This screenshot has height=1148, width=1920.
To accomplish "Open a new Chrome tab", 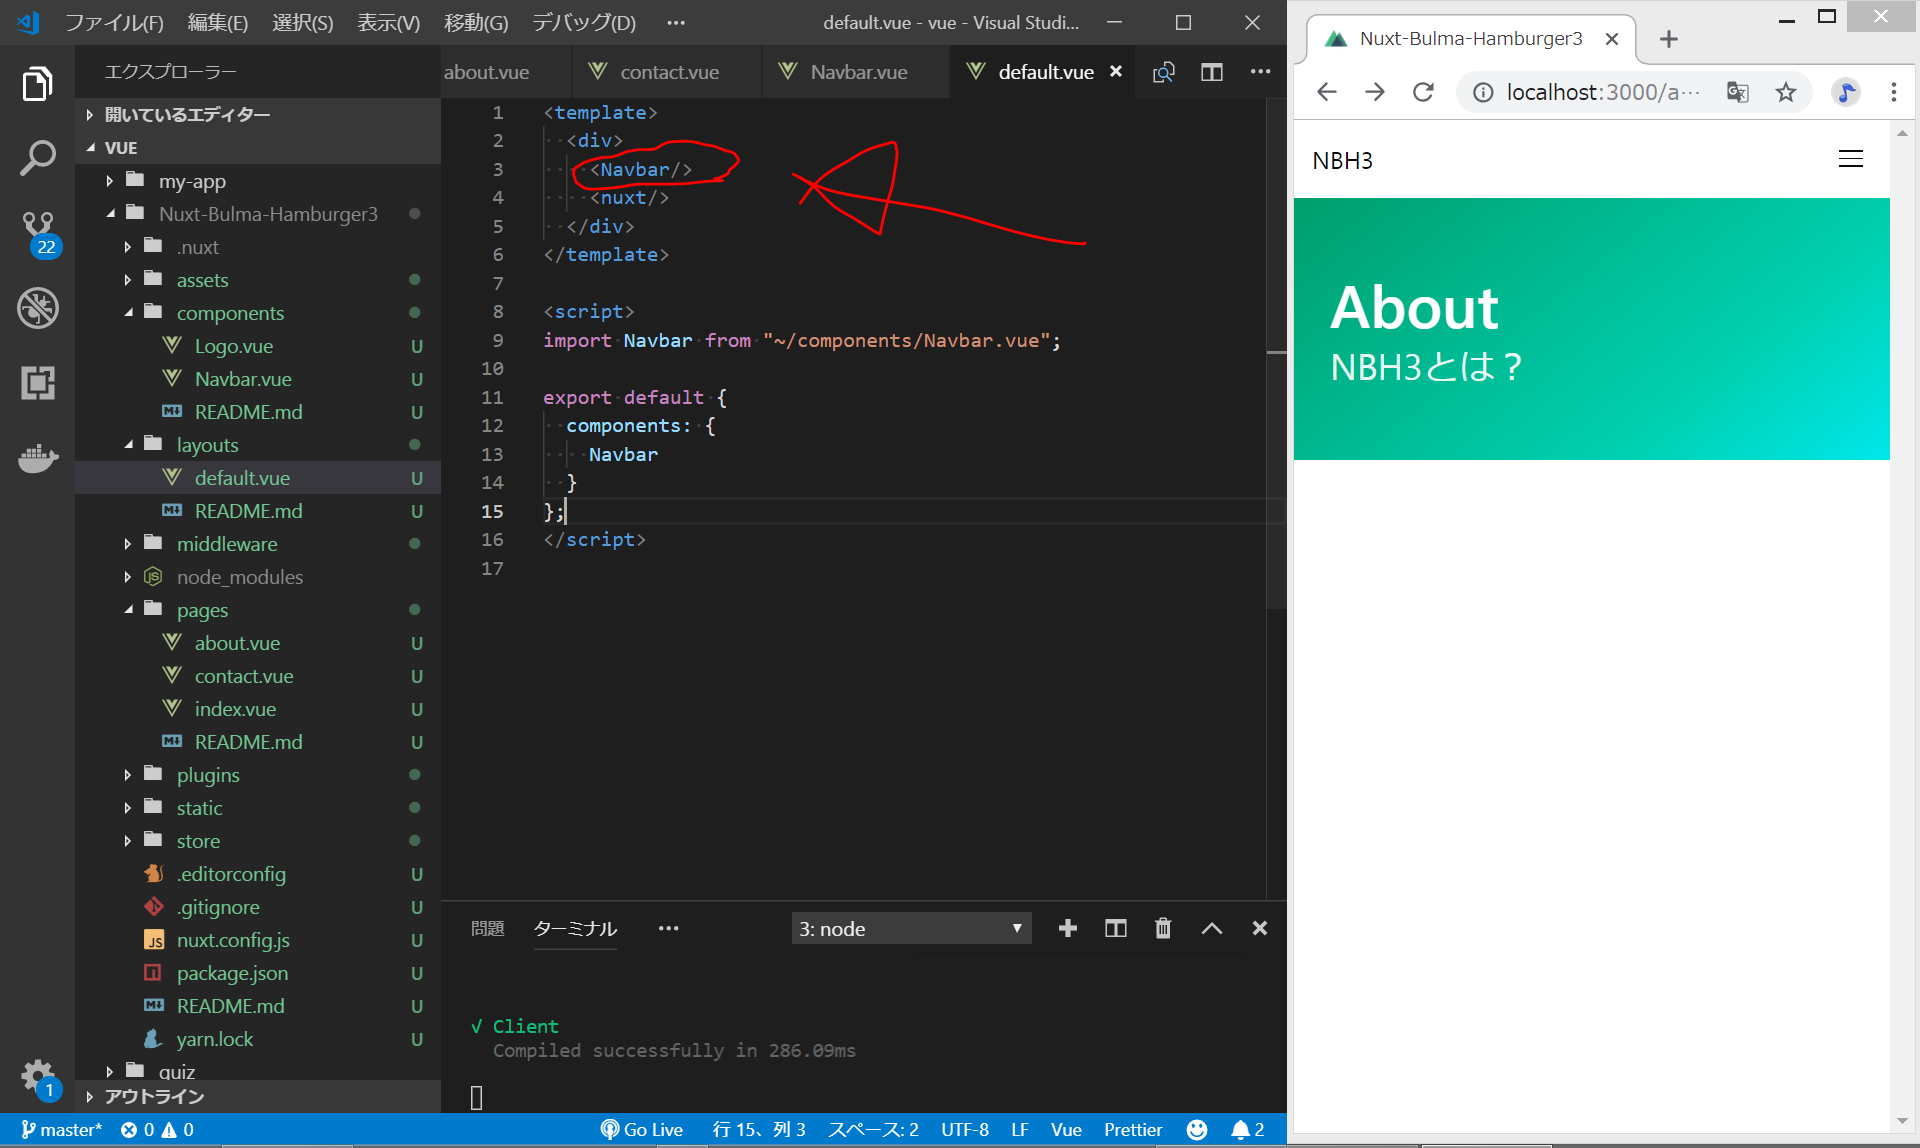I will point(1668,39).
